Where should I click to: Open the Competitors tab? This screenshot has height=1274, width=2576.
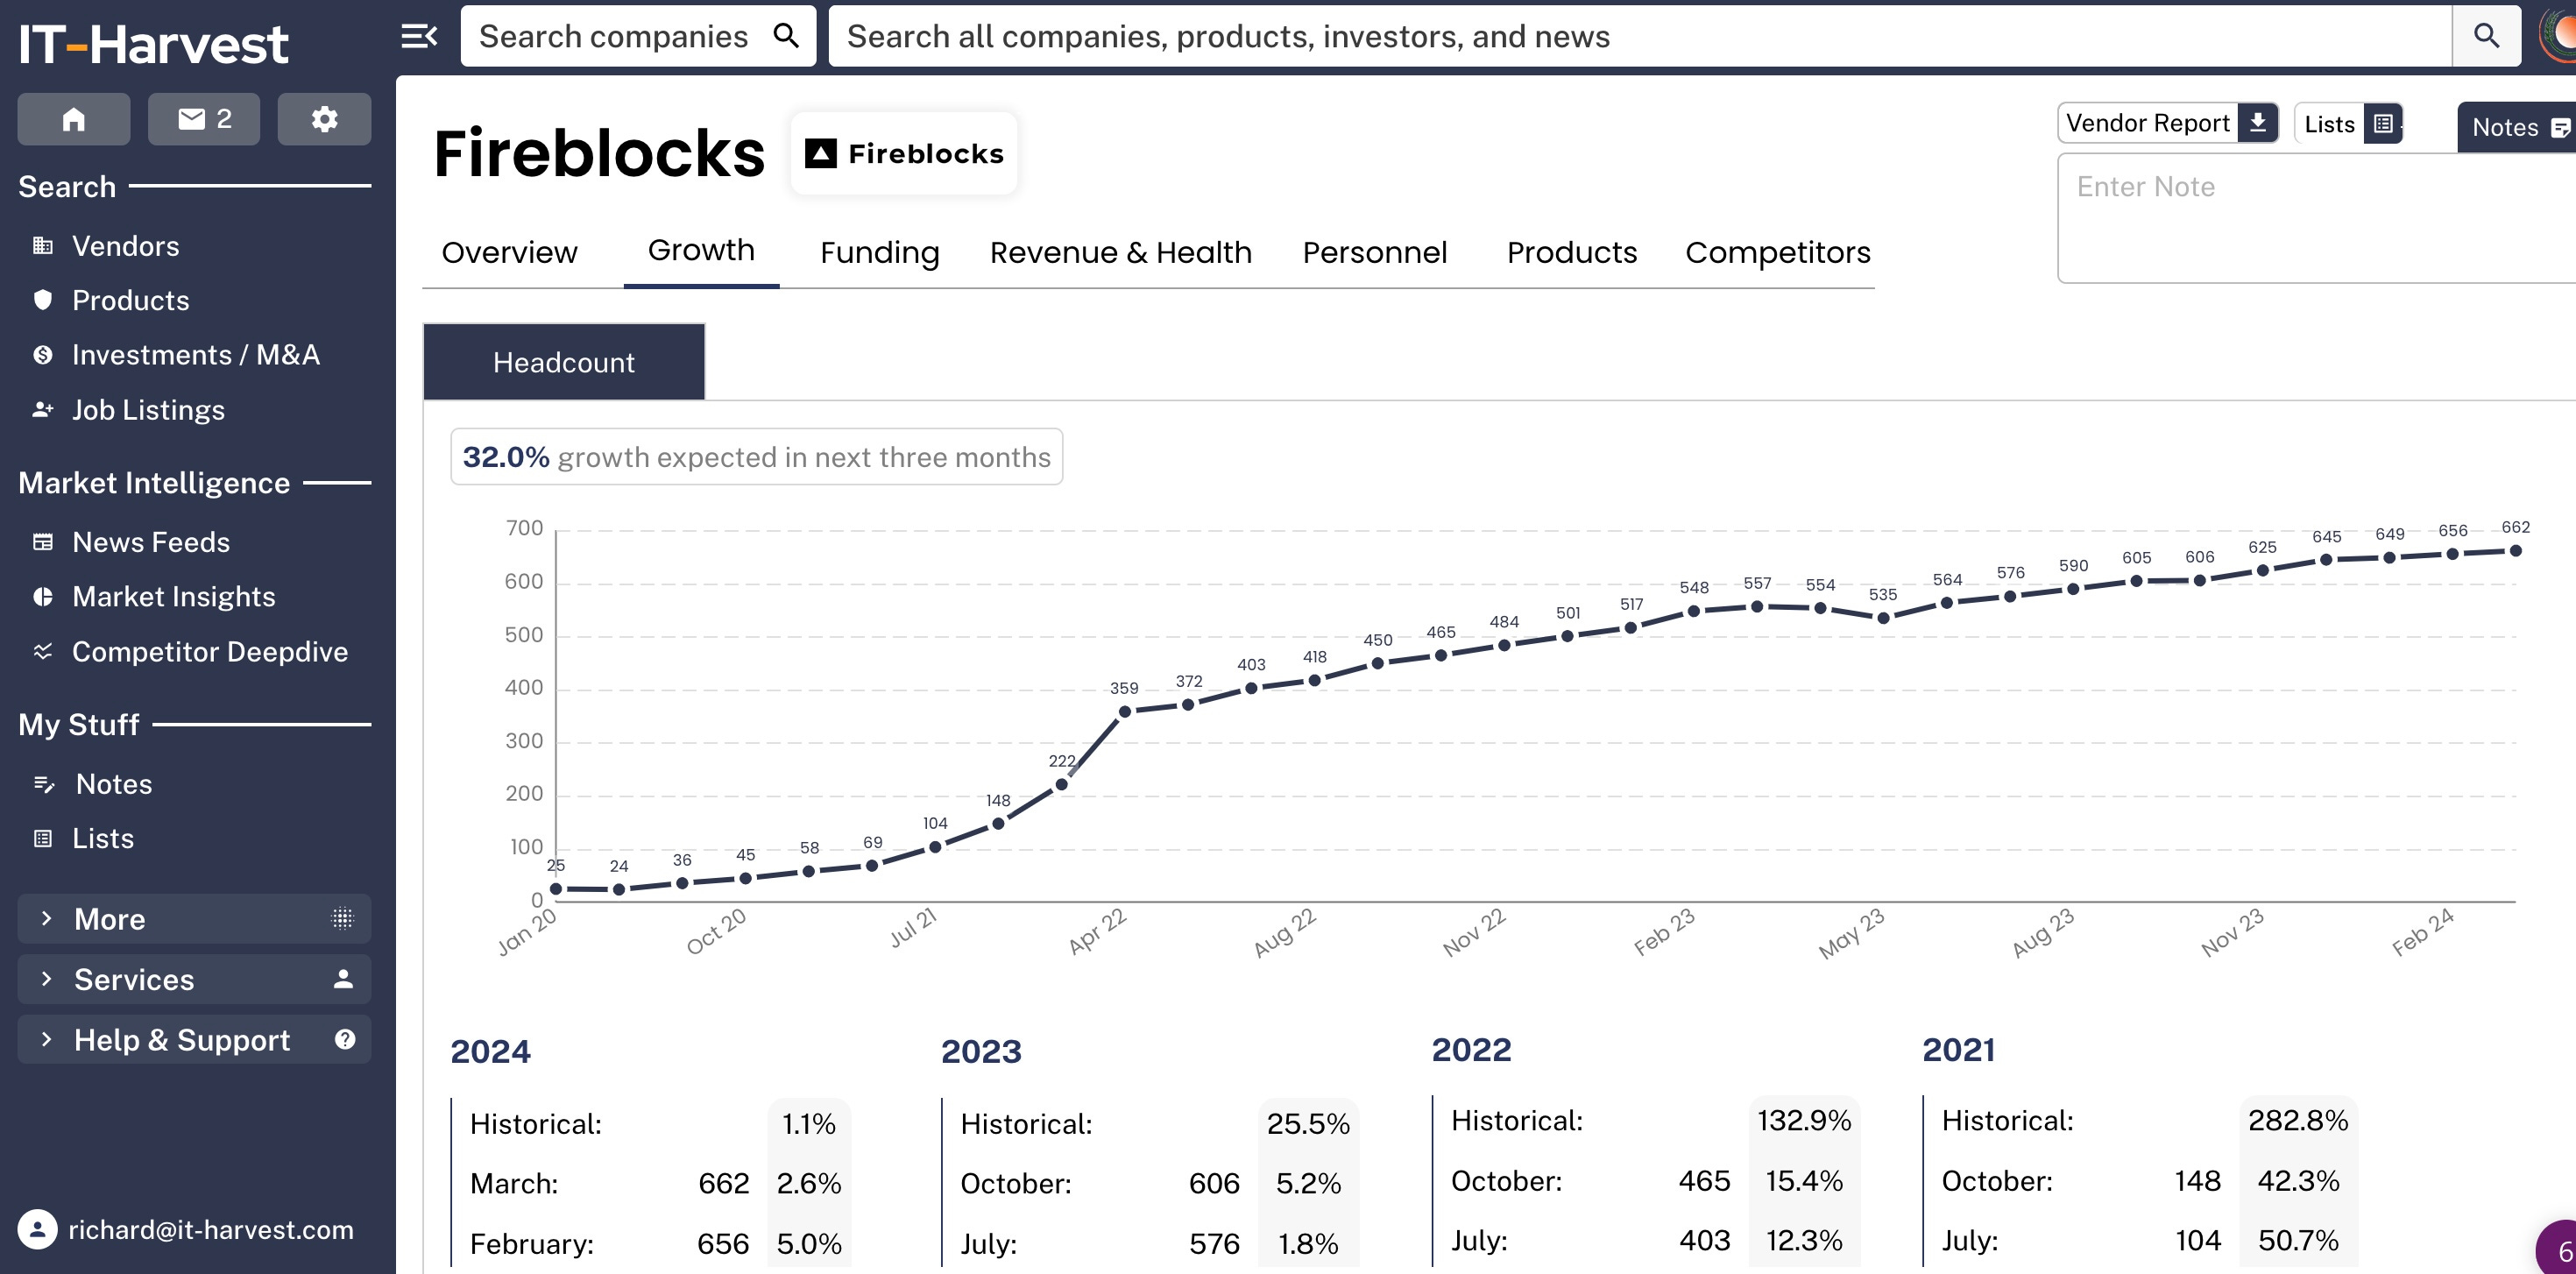[1777, 252]
